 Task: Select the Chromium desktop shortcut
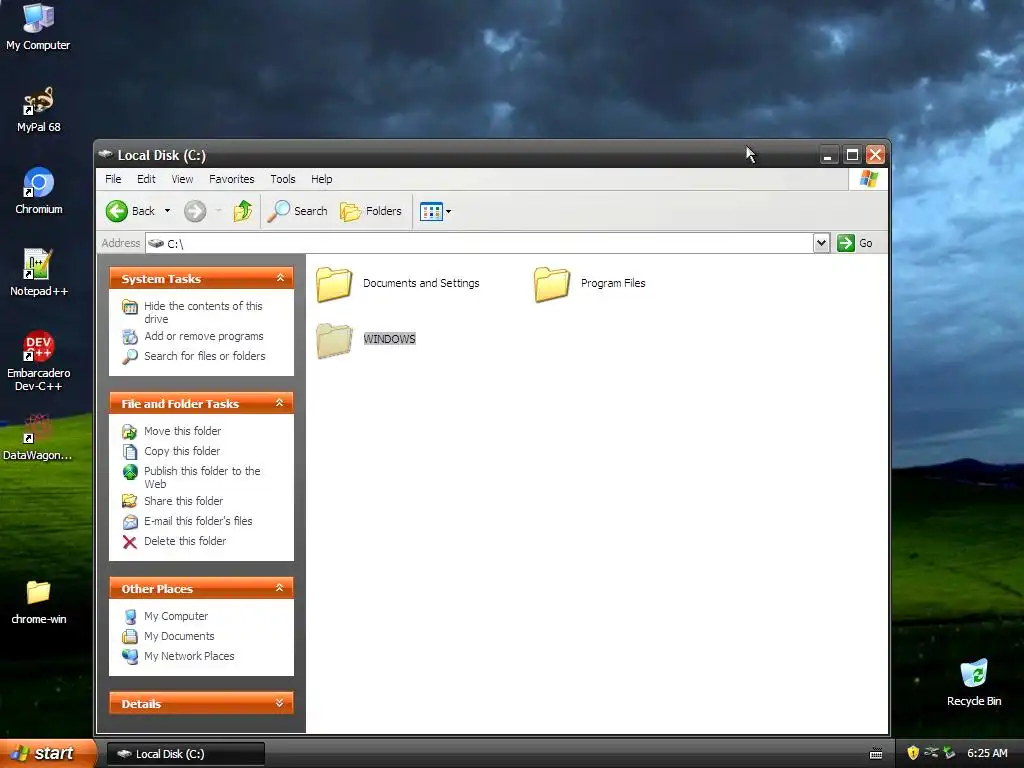(38, 191)
